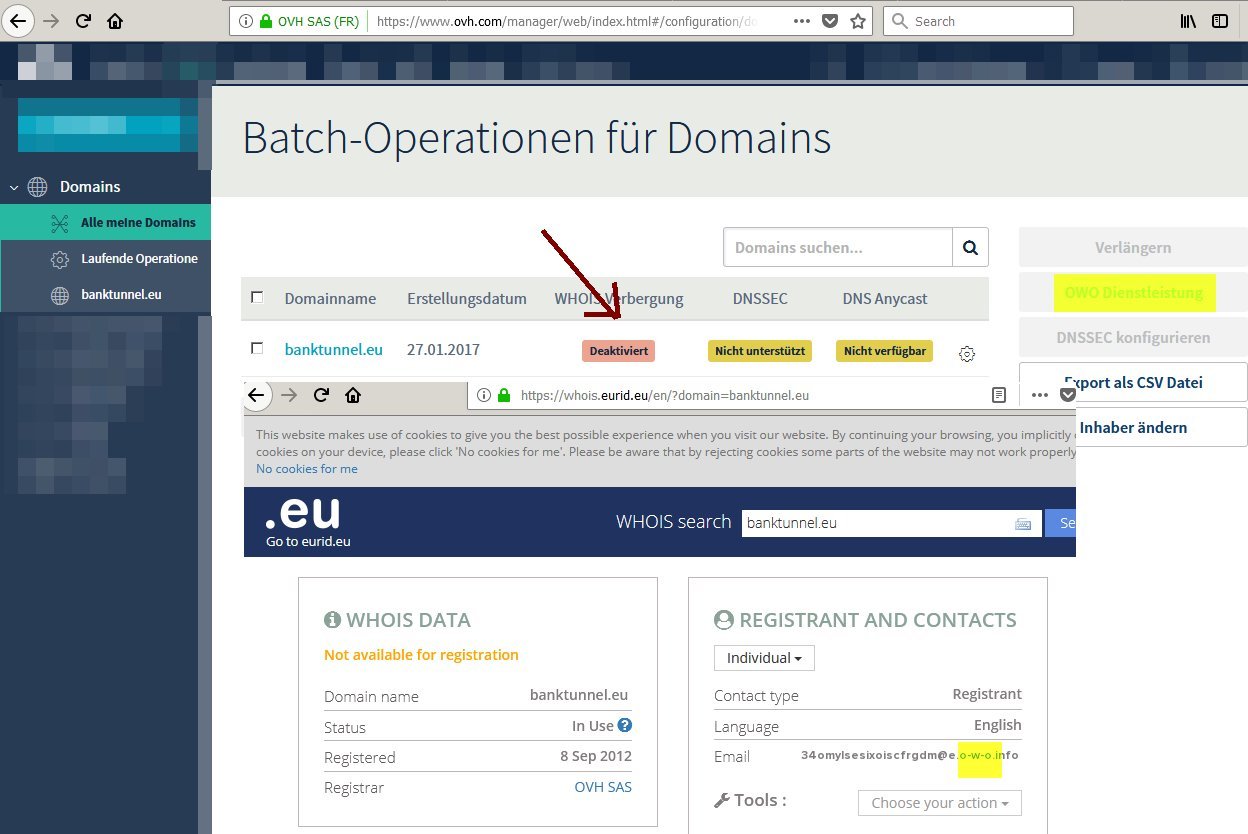Open the gear settings icon for banktunnel.eu row

pyautogui.click(x=966, y=353)
